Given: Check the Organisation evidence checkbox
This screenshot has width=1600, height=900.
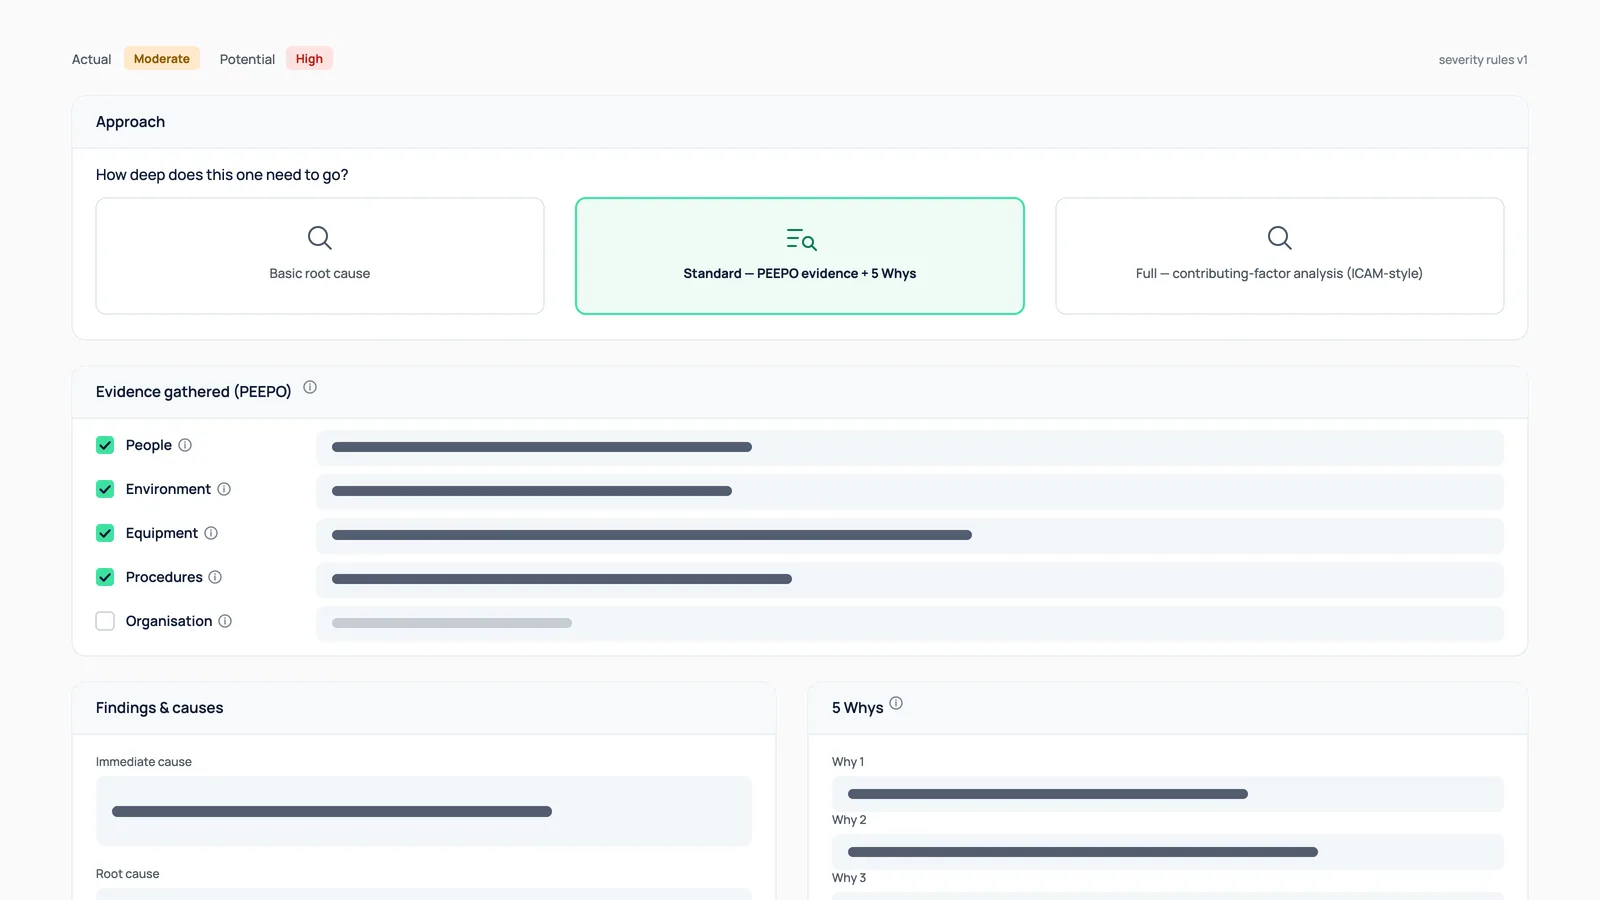Looking at the screenshot, I should pos(105,621).
